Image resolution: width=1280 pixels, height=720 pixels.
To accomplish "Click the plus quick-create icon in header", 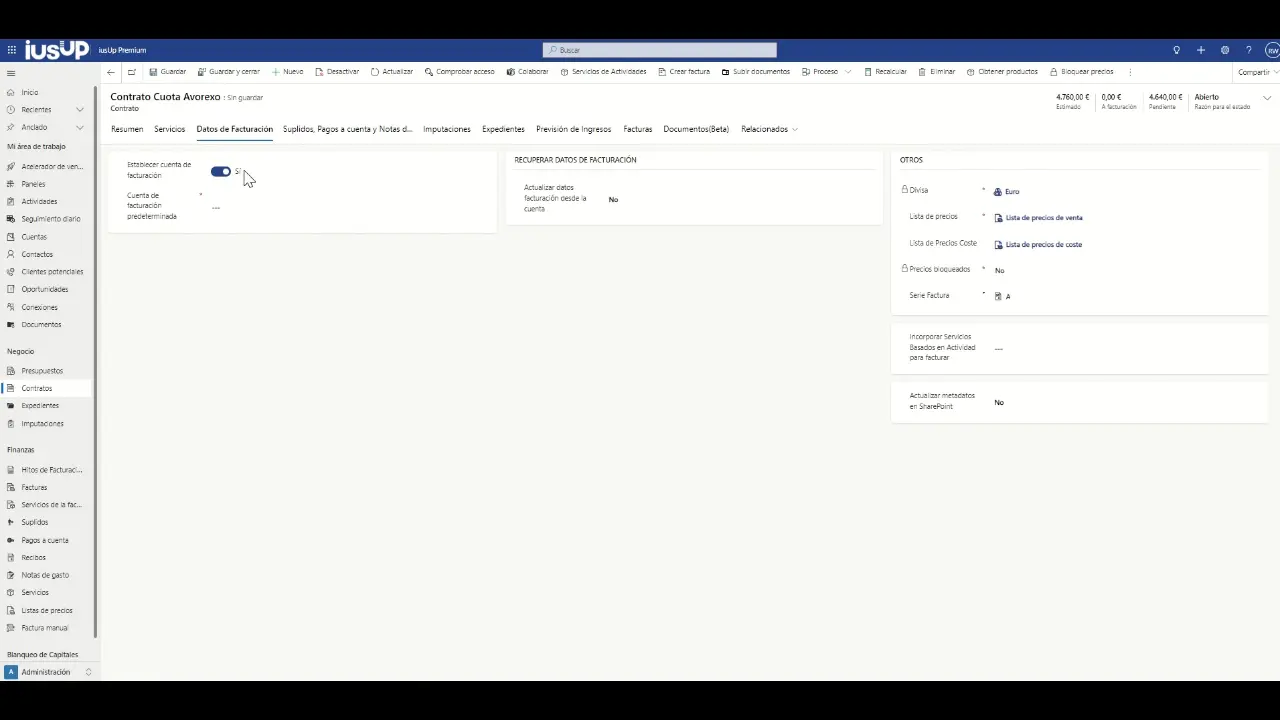I will click(1200, 50).
